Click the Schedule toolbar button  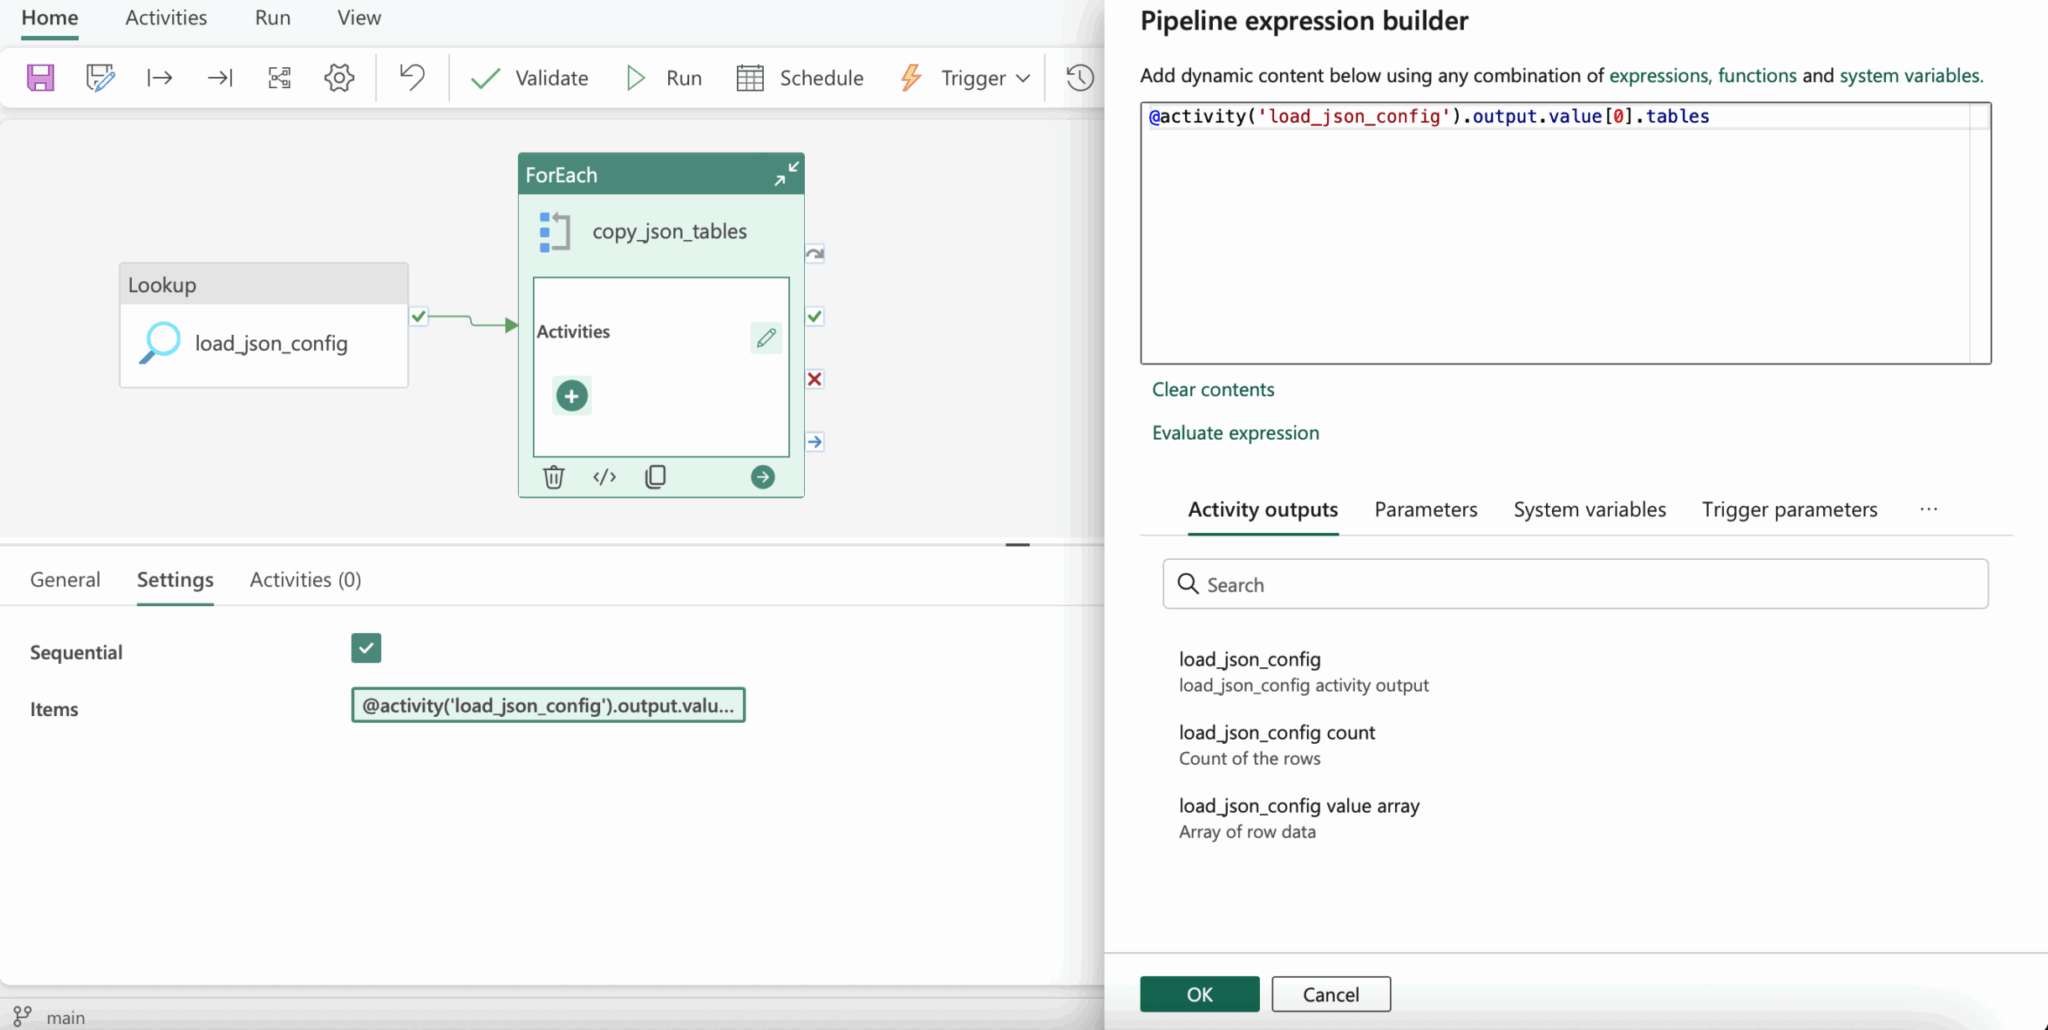(x=800, y=78)
